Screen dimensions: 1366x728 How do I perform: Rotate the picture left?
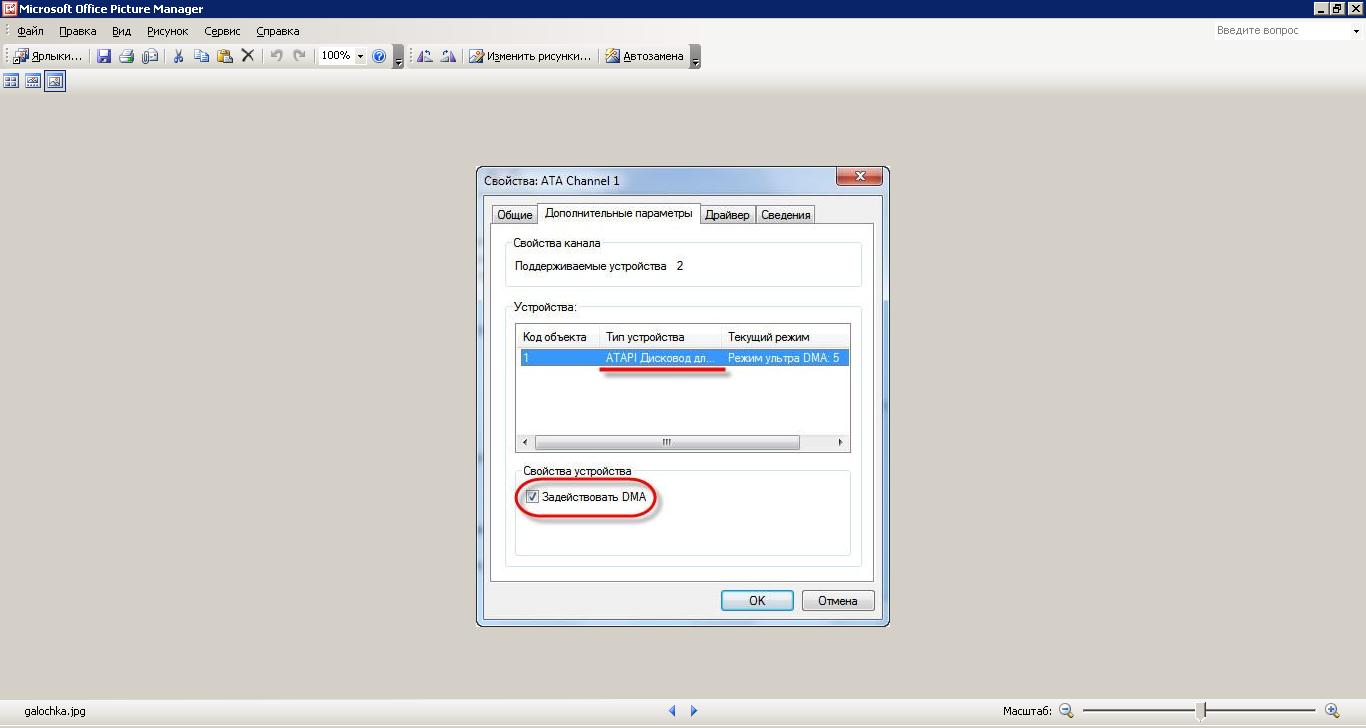click(x=425, y=57)
